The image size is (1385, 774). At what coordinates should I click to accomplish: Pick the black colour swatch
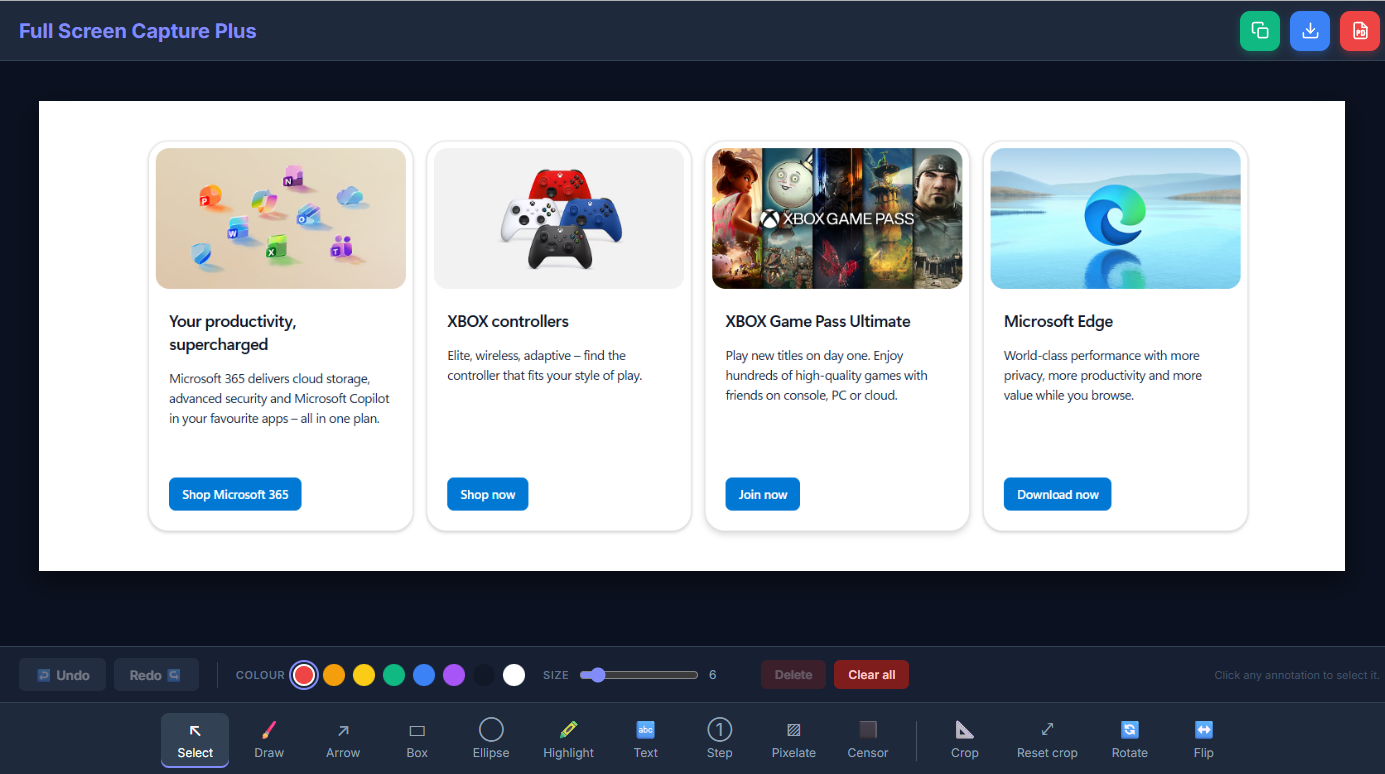tap(484, 675)
